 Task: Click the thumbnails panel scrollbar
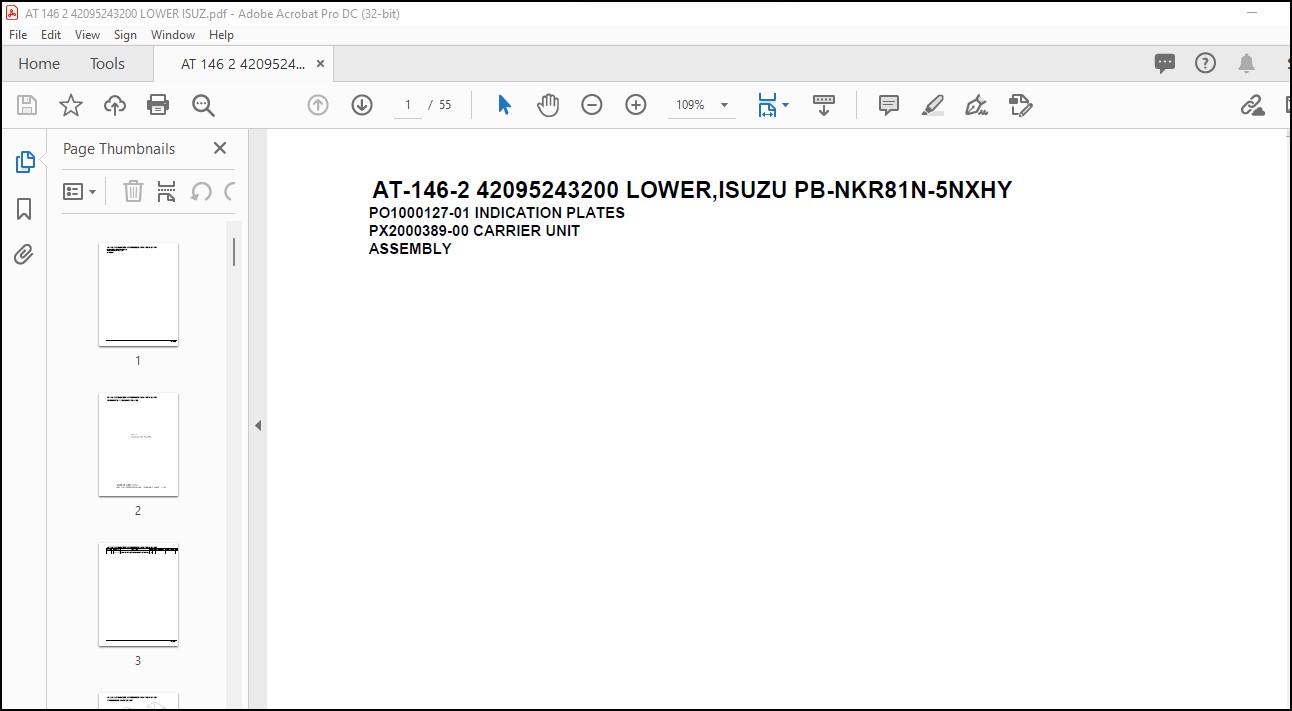point(234,251)
